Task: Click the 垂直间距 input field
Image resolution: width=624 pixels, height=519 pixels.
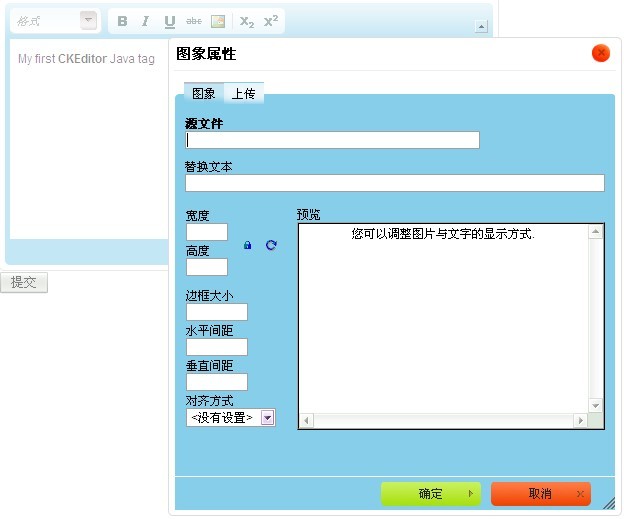Action: point(217,382)
